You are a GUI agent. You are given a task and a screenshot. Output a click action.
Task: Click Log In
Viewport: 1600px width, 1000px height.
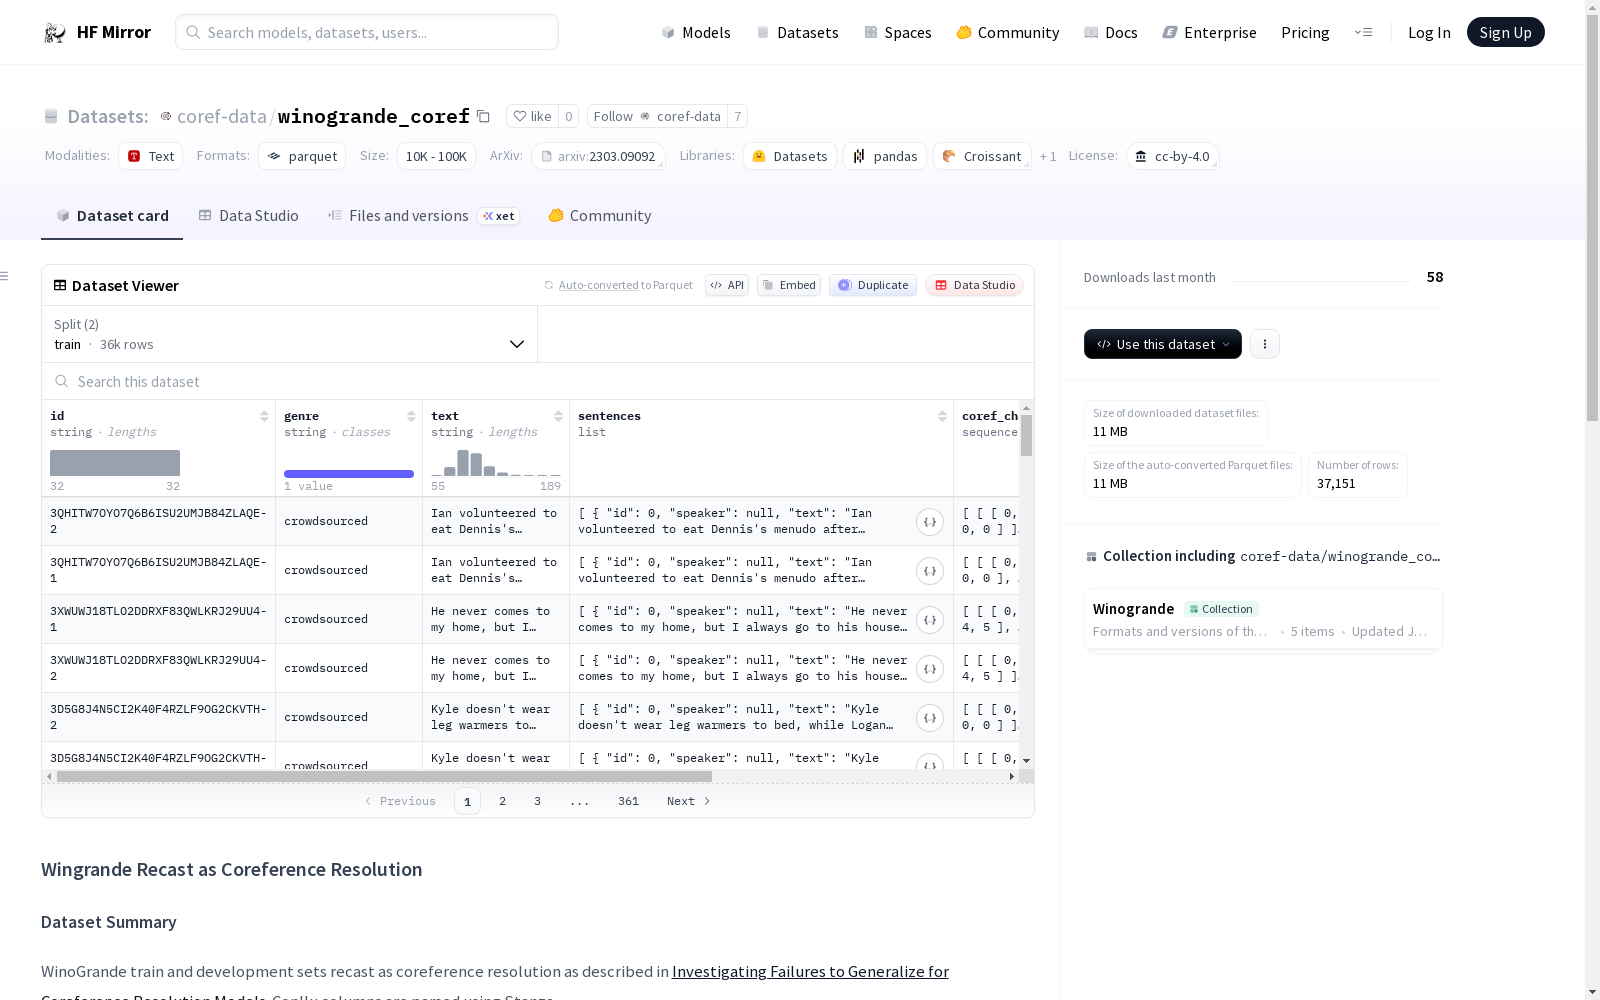pyautogui.click(x=1429, y=32)
